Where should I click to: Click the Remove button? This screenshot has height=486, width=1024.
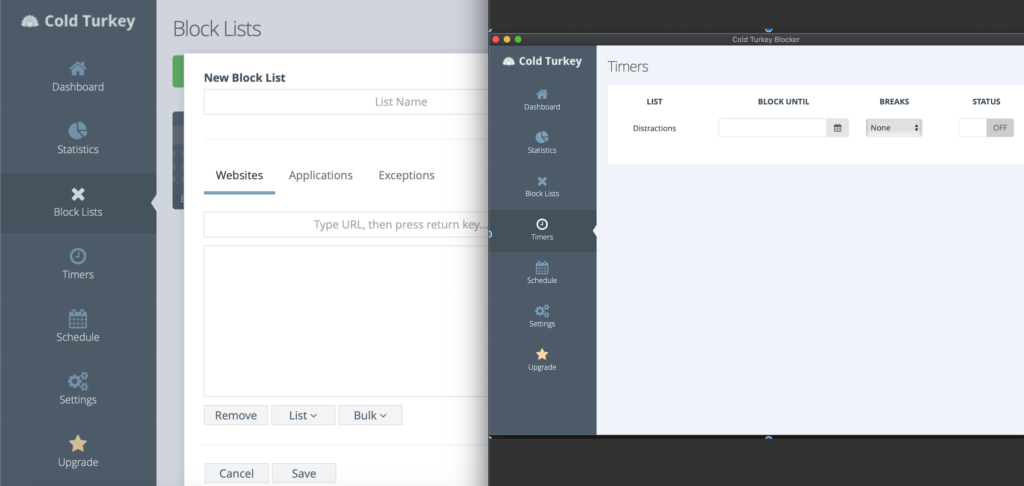click(236, 415)
